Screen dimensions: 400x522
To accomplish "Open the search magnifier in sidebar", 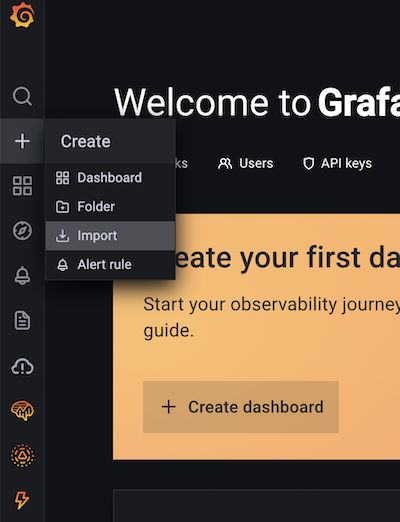I will (x=22, y=96).
